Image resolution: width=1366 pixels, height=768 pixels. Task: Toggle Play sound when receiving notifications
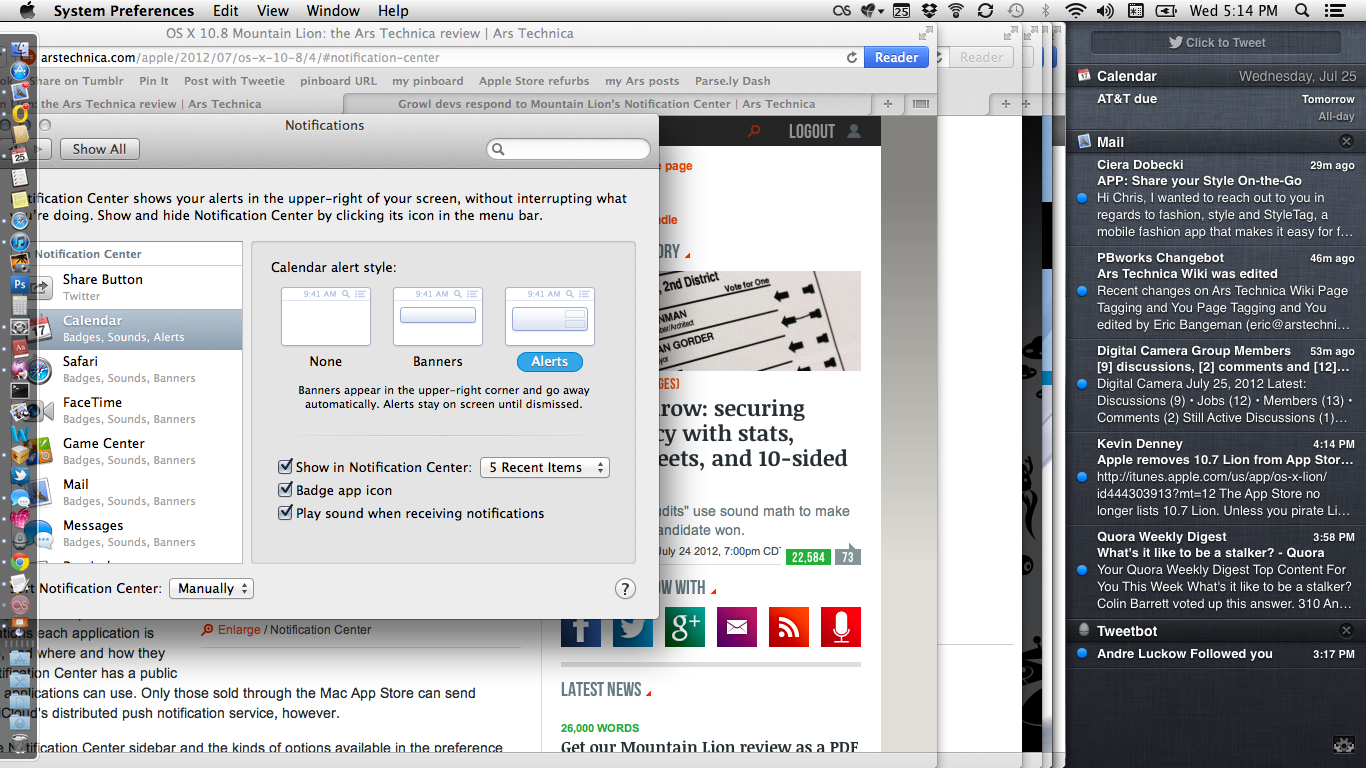285,513
